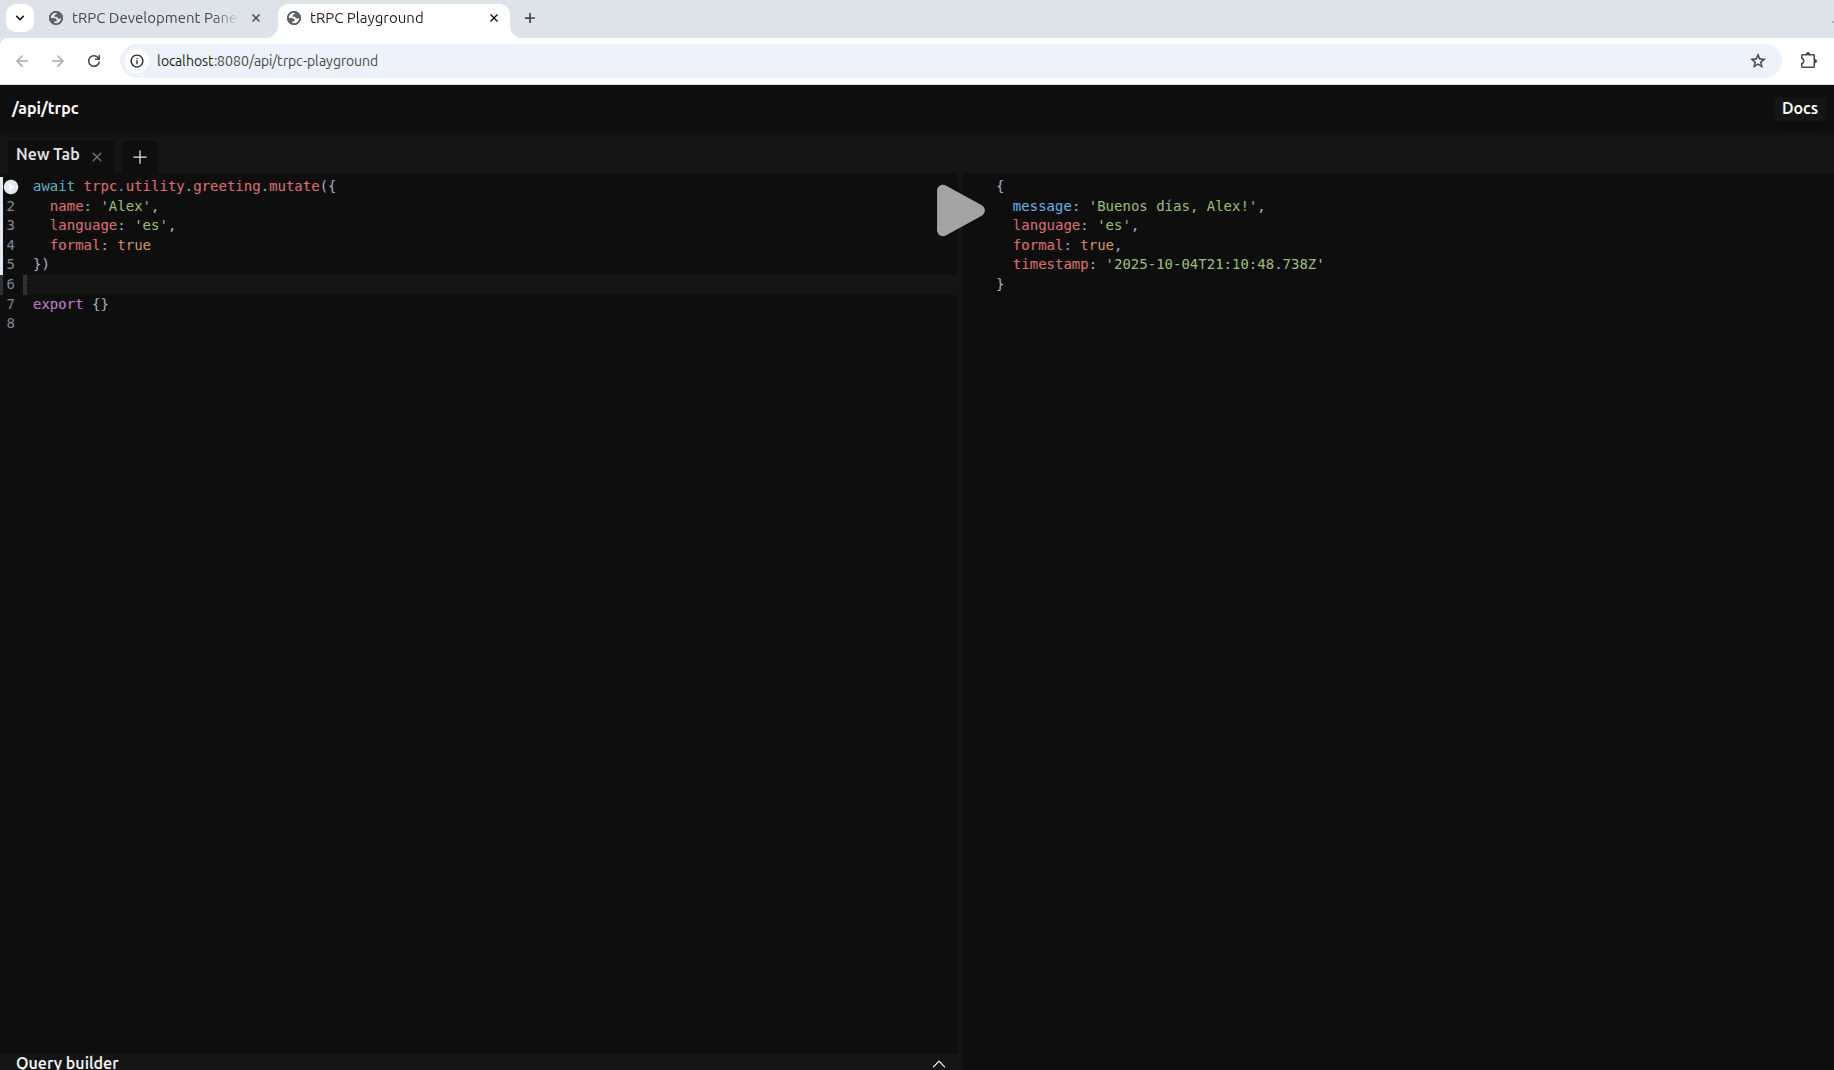Screen dimensions: 1834x1070
Task: Click the browser forward arrow
Action: click(x=58, y=61)
